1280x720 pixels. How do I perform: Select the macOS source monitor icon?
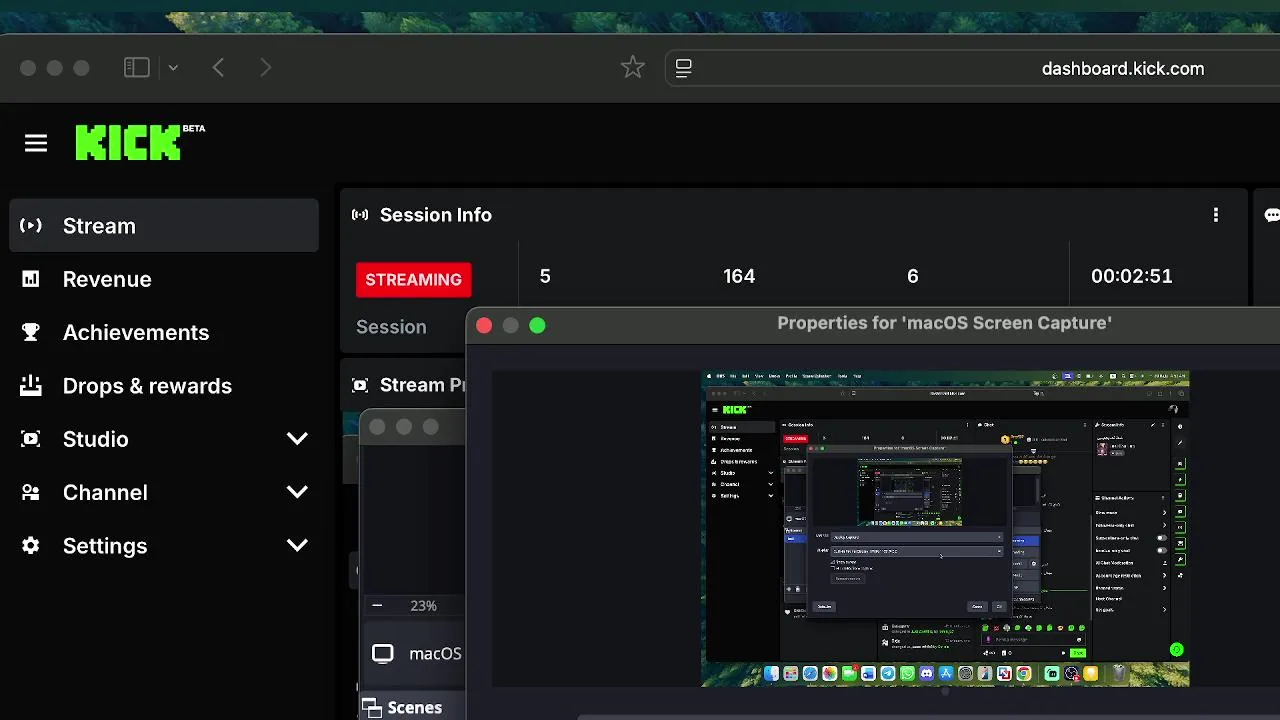383,654
